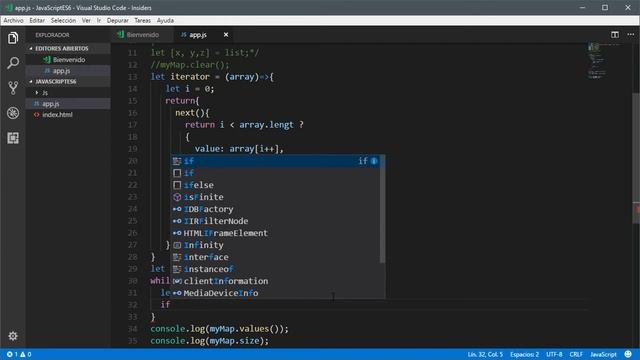Click the editor vertical scrollbar
Image resolution: width=640 pixels, height=360 pixels.
(636, 158)
